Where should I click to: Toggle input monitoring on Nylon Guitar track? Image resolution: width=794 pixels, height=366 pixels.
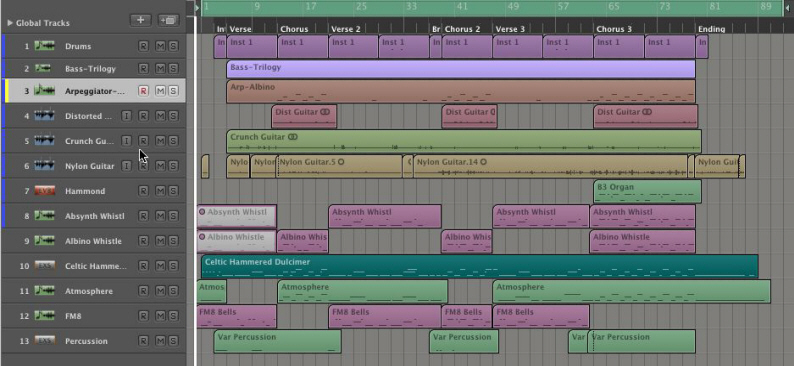click(127, 166)
